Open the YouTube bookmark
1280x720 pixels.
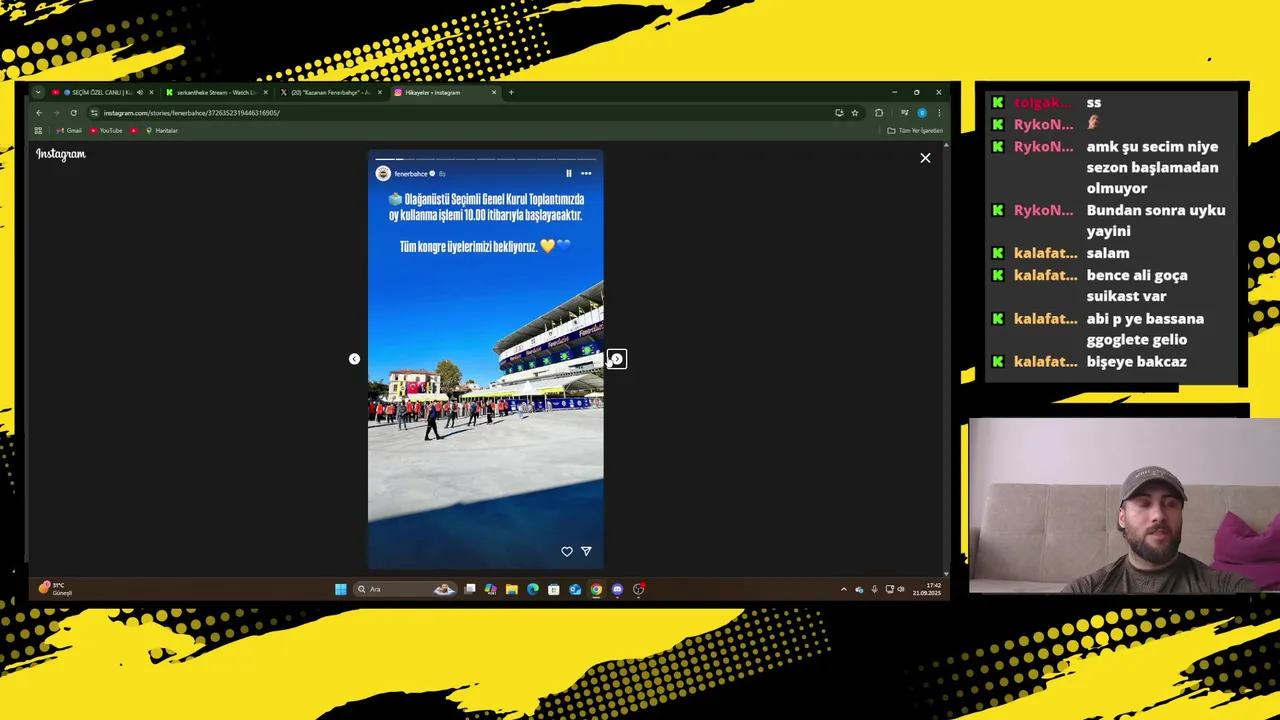click(106, 131)
